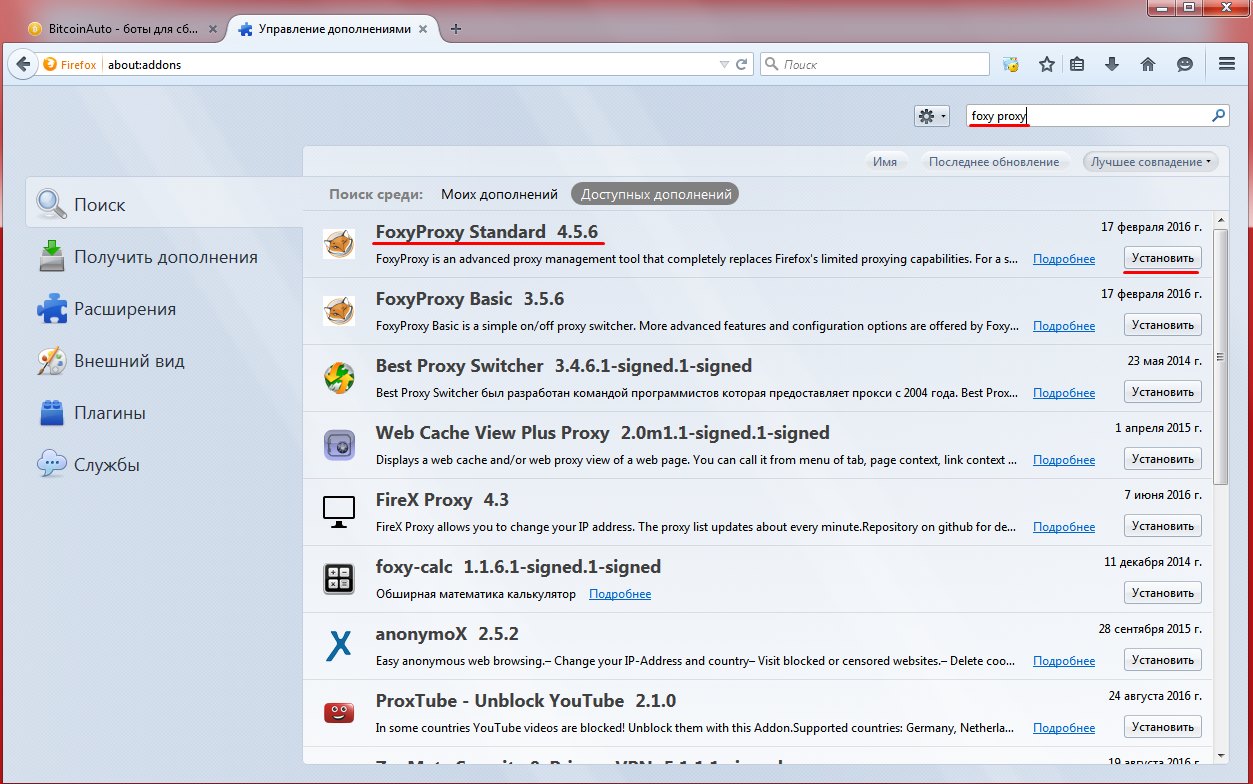Open the Firefox hamburger menu

[1227, 64]
